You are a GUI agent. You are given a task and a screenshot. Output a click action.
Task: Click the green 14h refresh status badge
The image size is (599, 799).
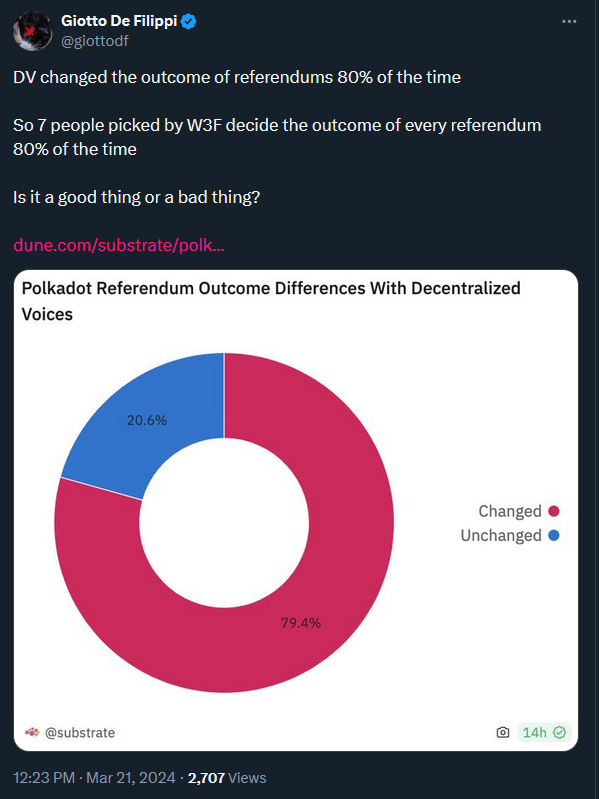pyautogui.click(x=544, y=733)
